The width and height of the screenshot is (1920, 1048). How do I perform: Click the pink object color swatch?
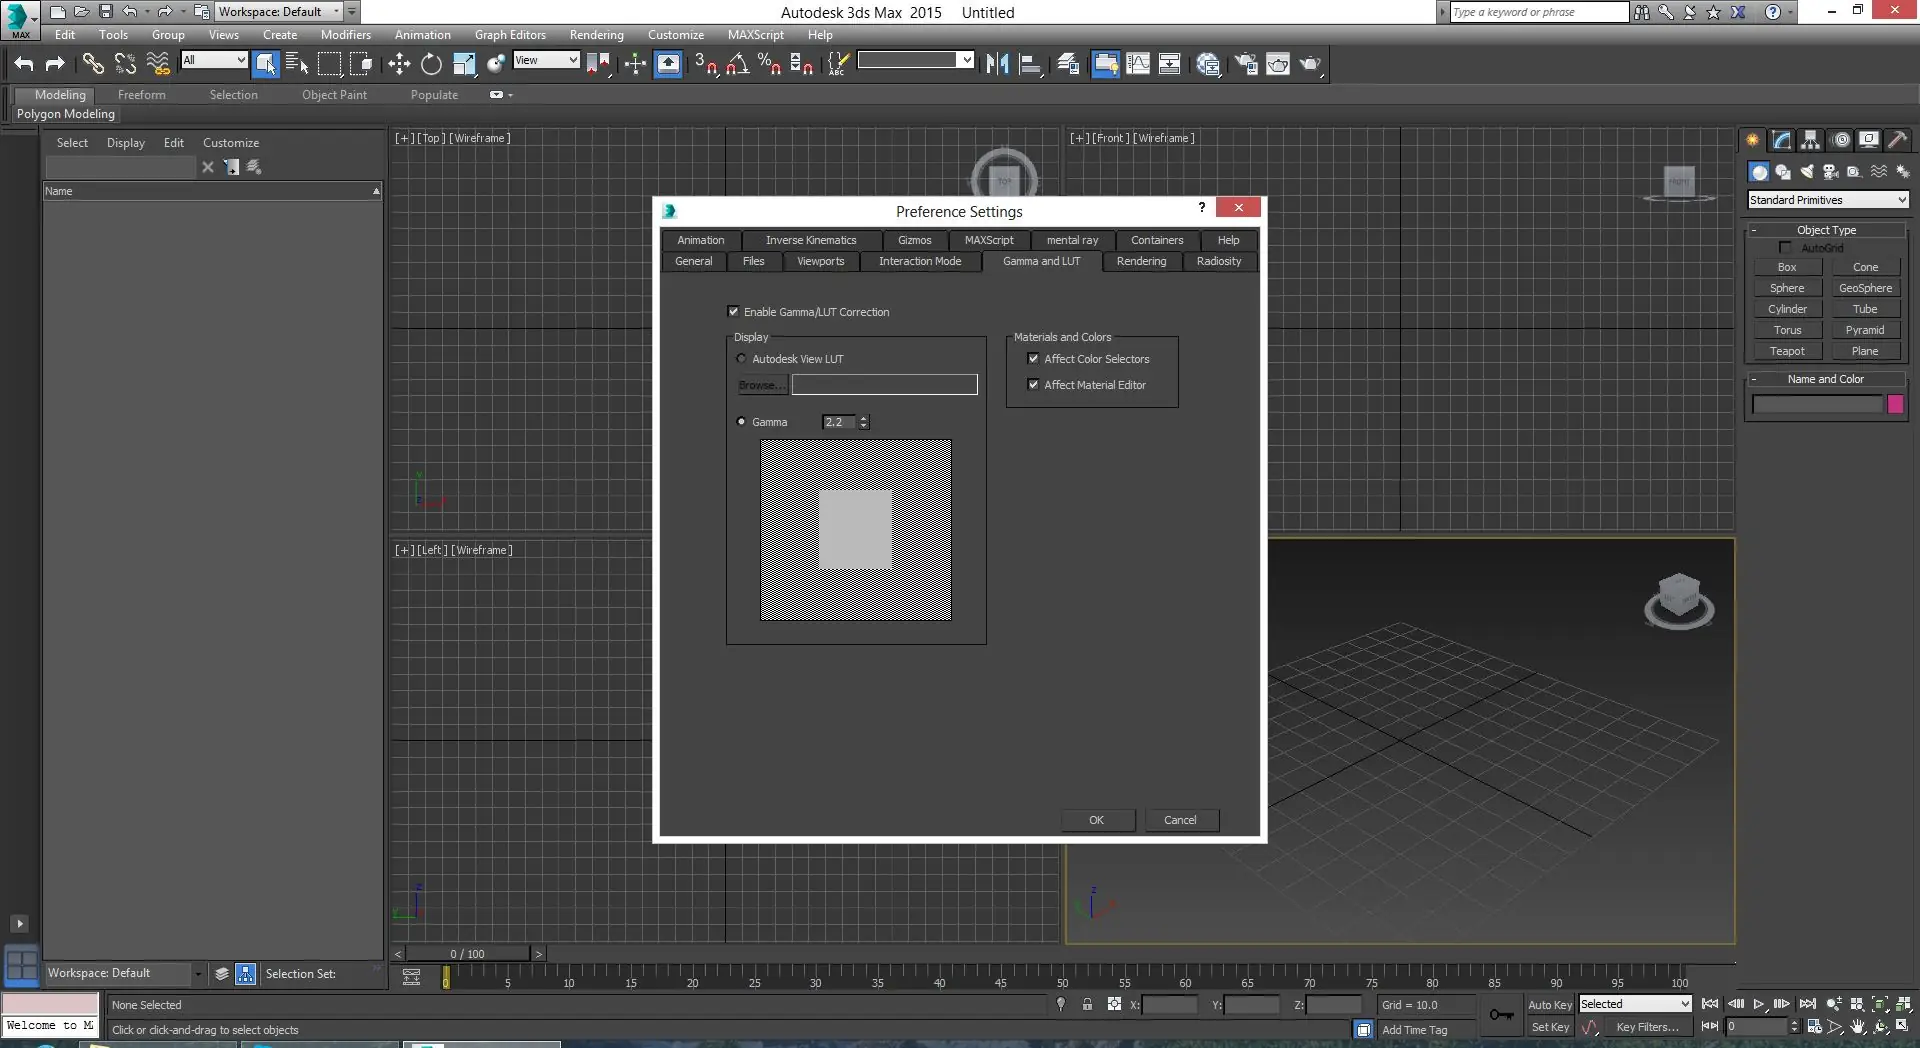click(x=1895, y=404)
